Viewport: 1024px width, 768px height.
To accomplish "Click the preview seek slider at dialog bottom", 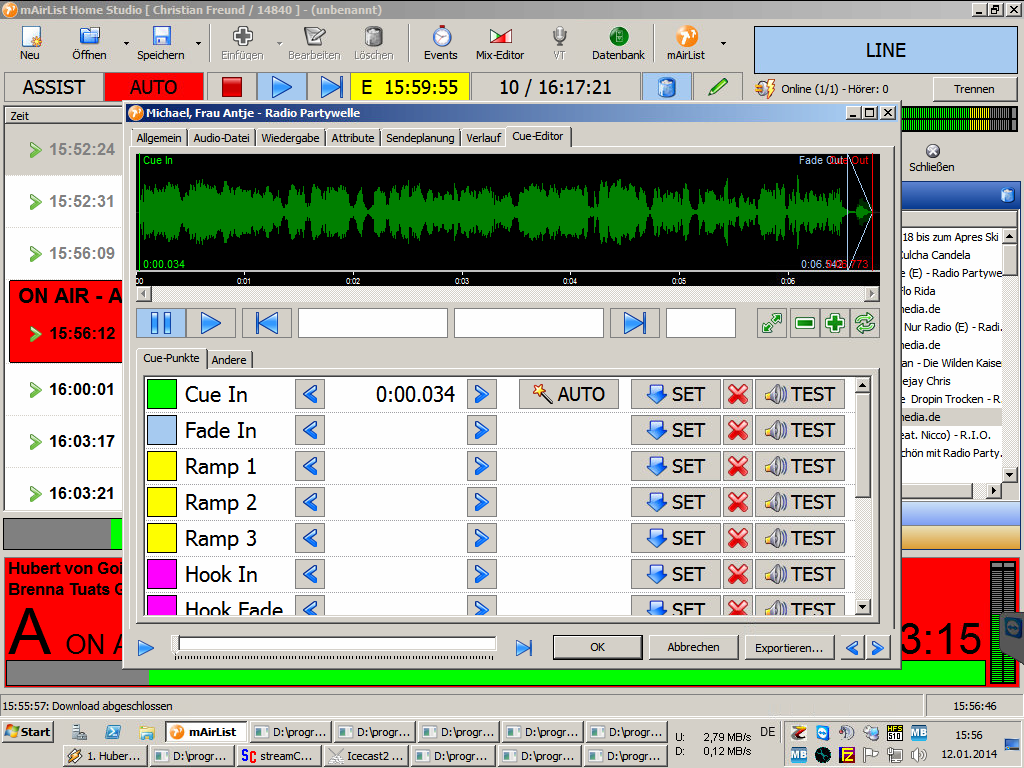I will [x=336, y=645].
